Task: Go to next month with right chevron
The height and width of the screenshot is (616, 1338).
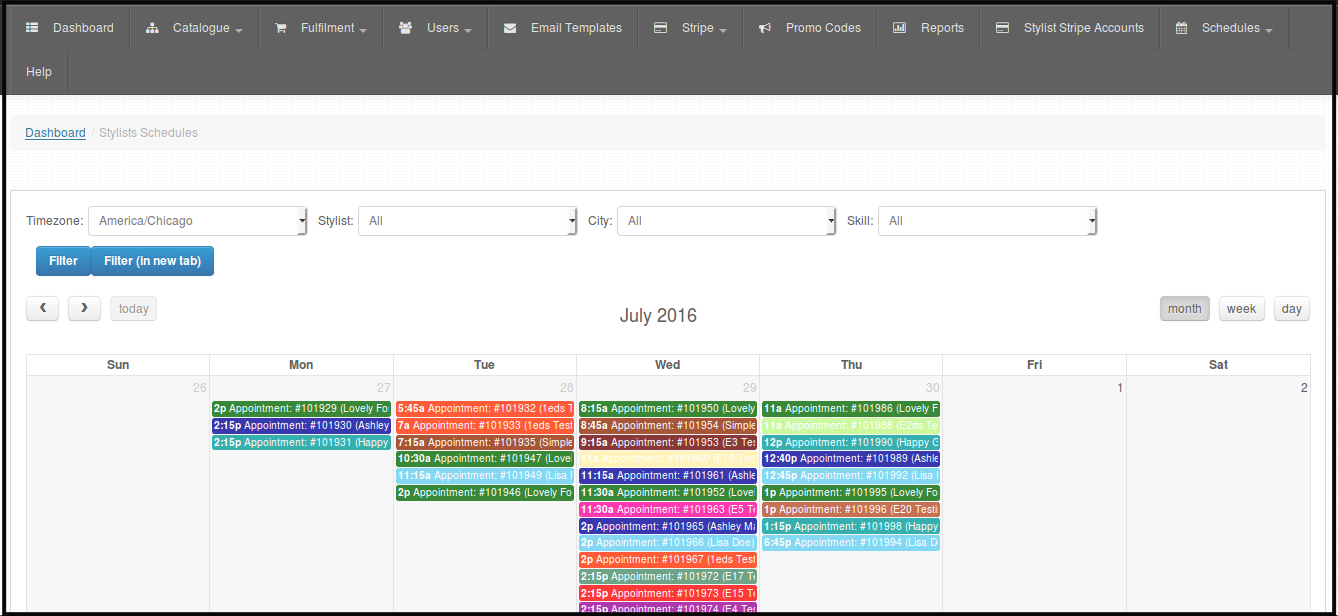Action: [x=84, y=308]
